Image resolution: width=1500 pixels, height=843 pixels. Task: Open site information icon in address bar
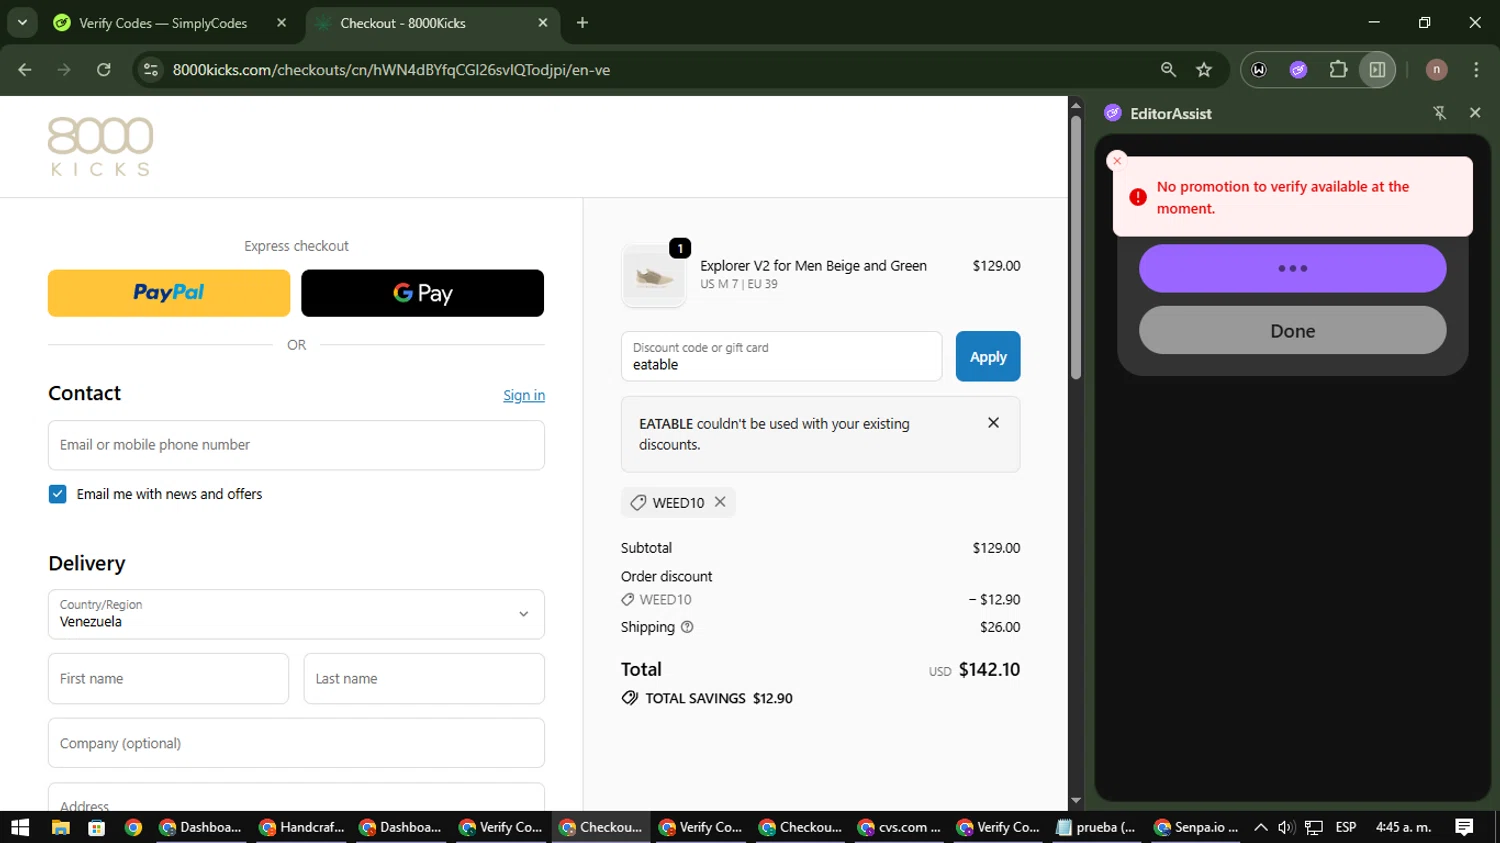click(x=151, y=69)
